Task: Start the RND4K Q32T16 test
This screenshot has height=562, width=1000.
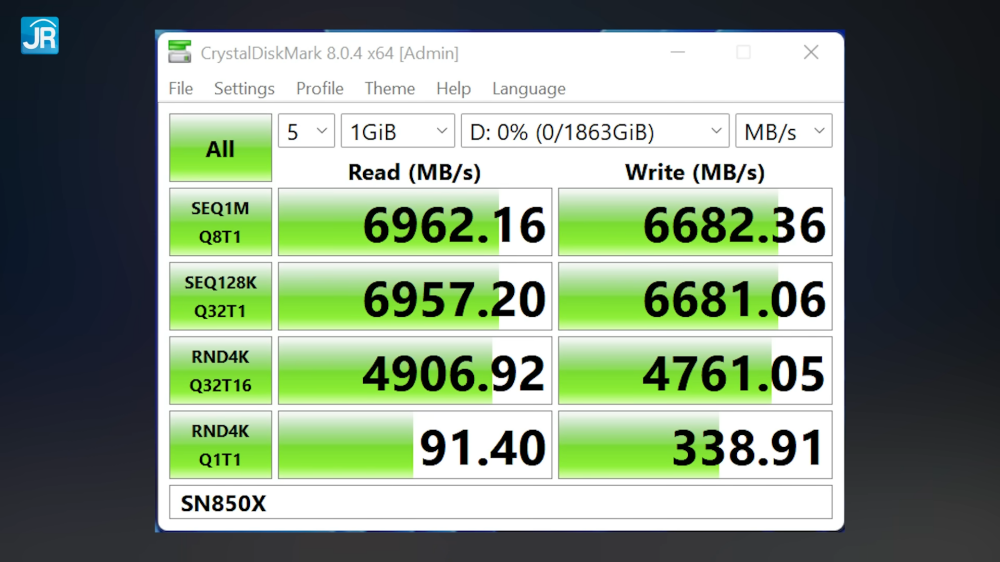Action: coord(221,371)
